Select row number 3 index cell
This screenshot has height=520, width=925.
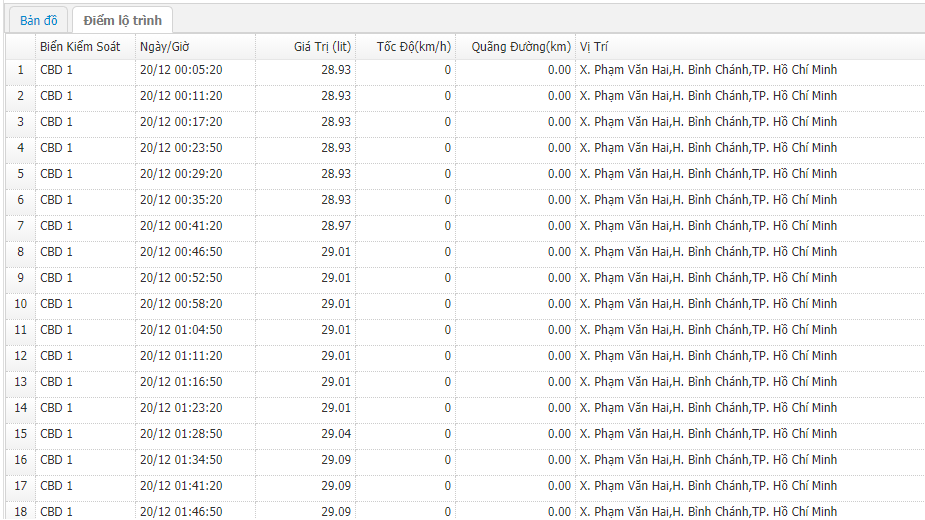[x=20, y=122]
